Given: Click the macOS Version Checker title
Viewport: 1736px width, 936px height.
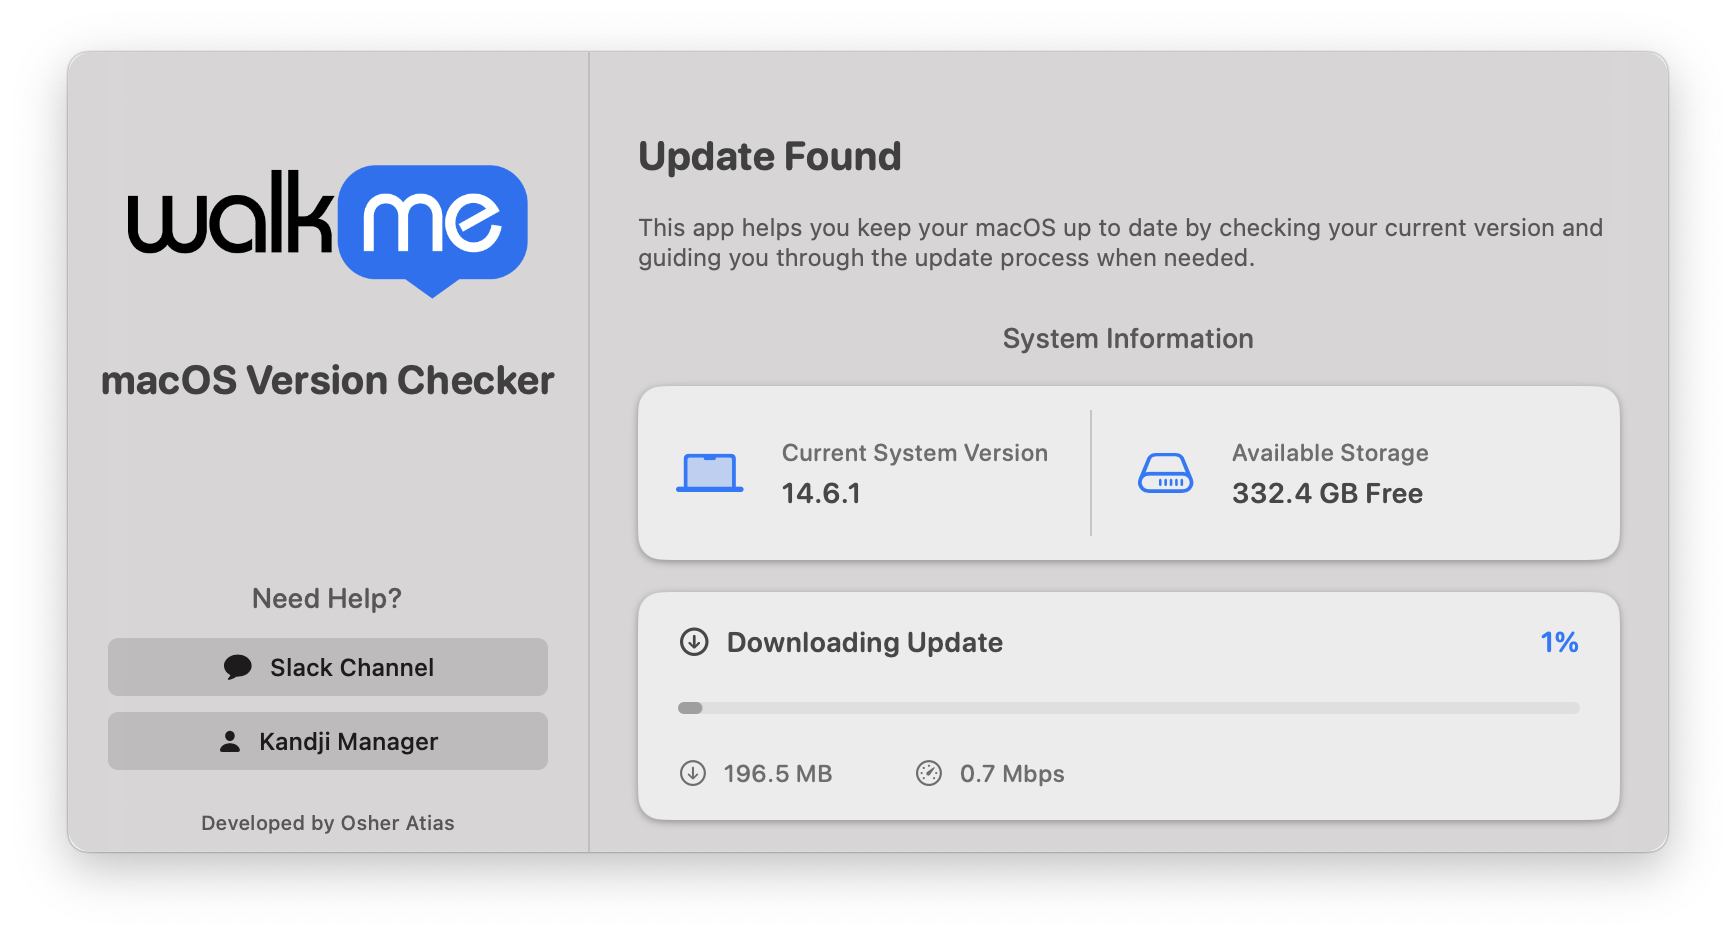Looking at the screenshot, I should [x=328, y=381].
